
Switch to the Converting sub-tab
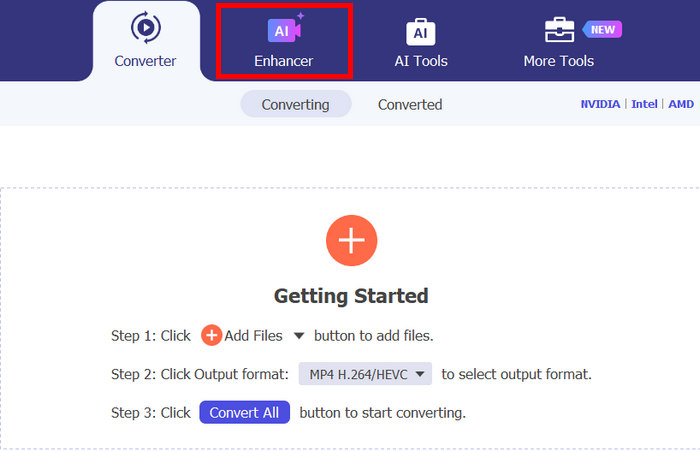[296, 104]
